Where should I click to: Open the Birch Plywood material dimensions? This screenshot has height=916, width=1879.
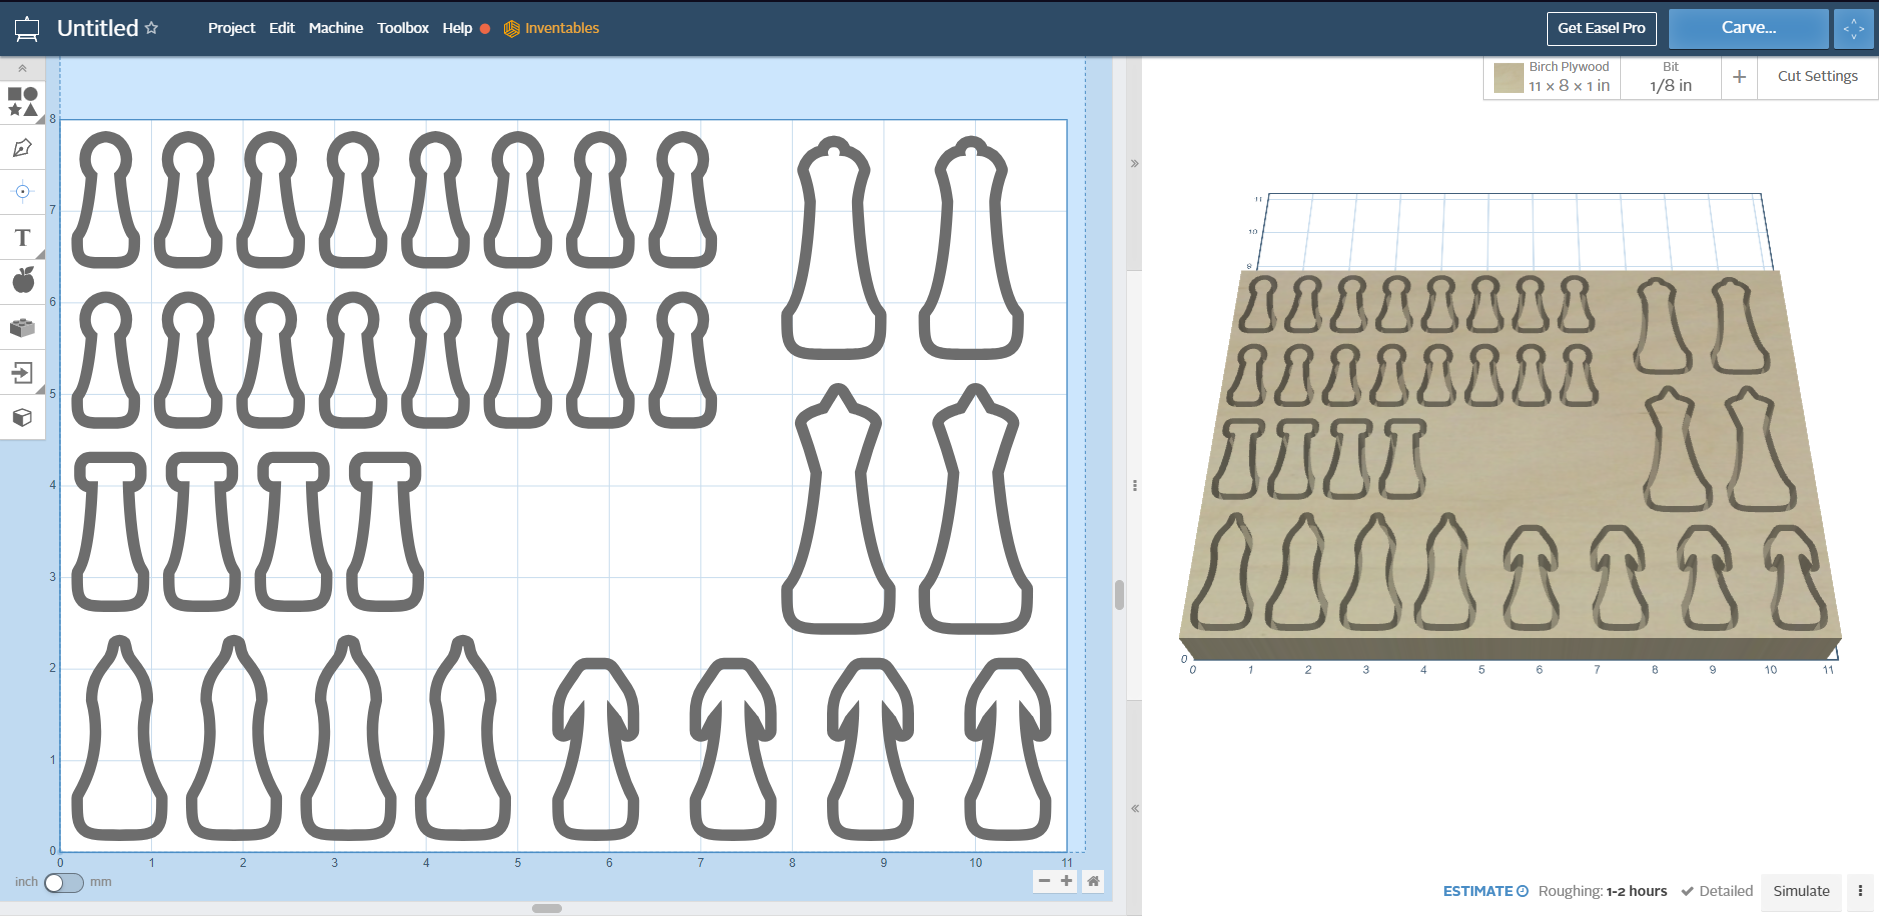coord(1569,86)
